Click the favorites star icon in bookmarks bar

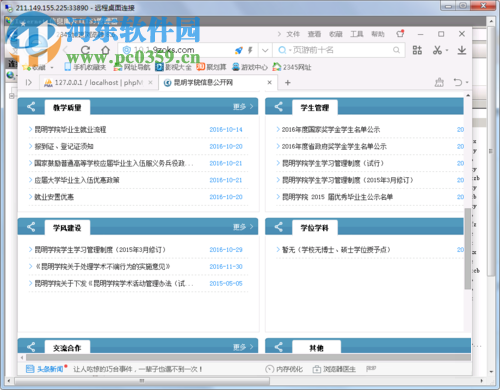click(26, 67)
